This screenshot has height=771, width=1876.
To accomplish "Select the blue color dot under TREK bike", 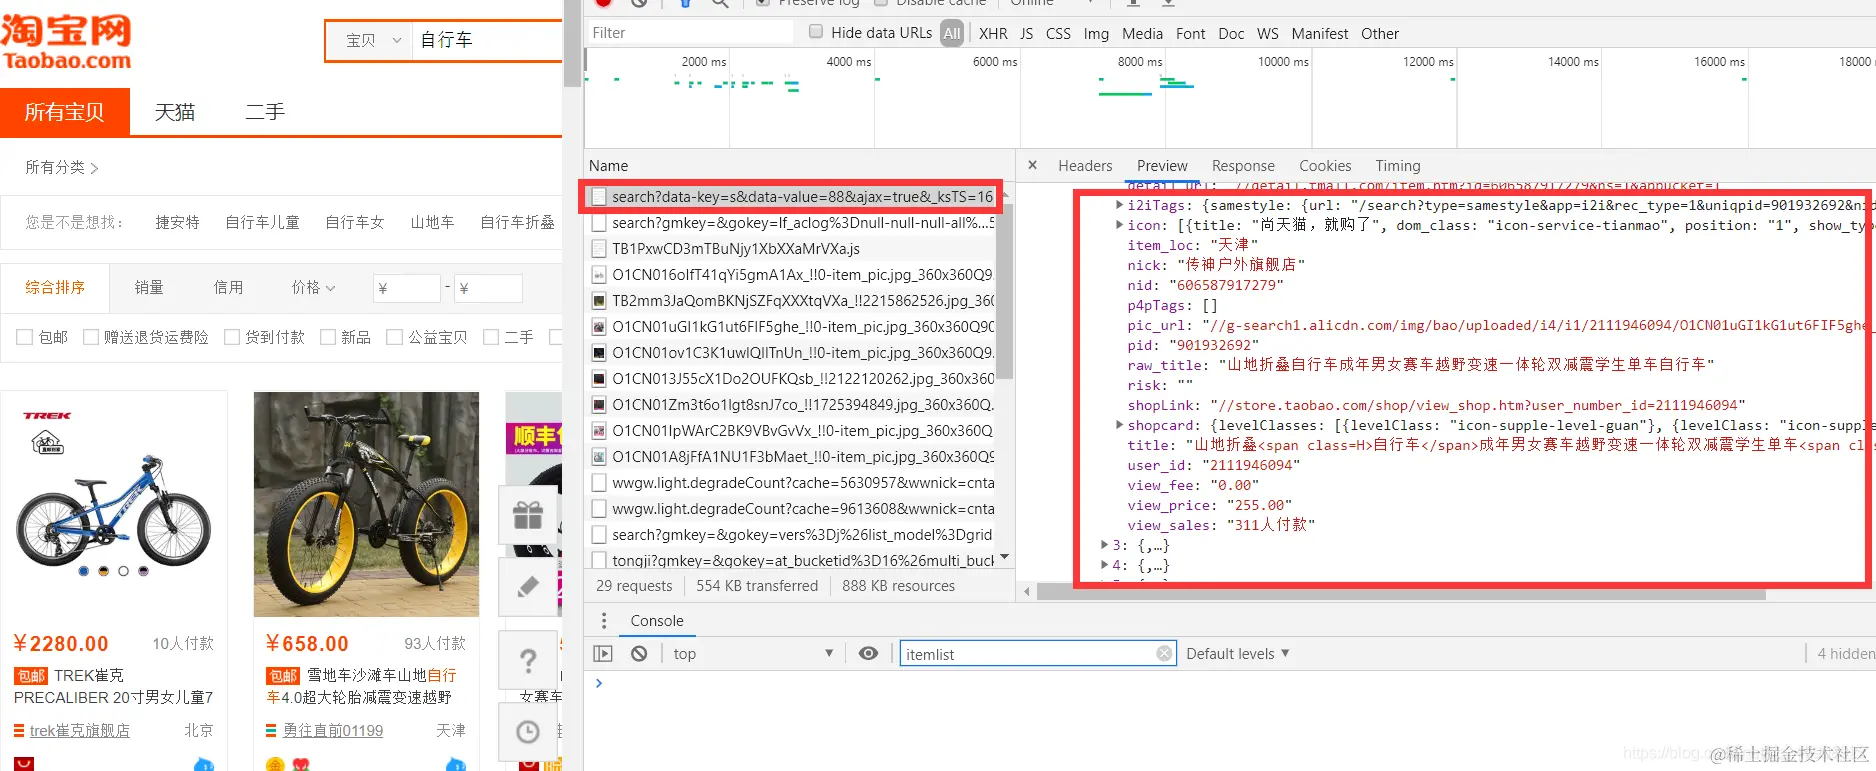I will [84, 571].
